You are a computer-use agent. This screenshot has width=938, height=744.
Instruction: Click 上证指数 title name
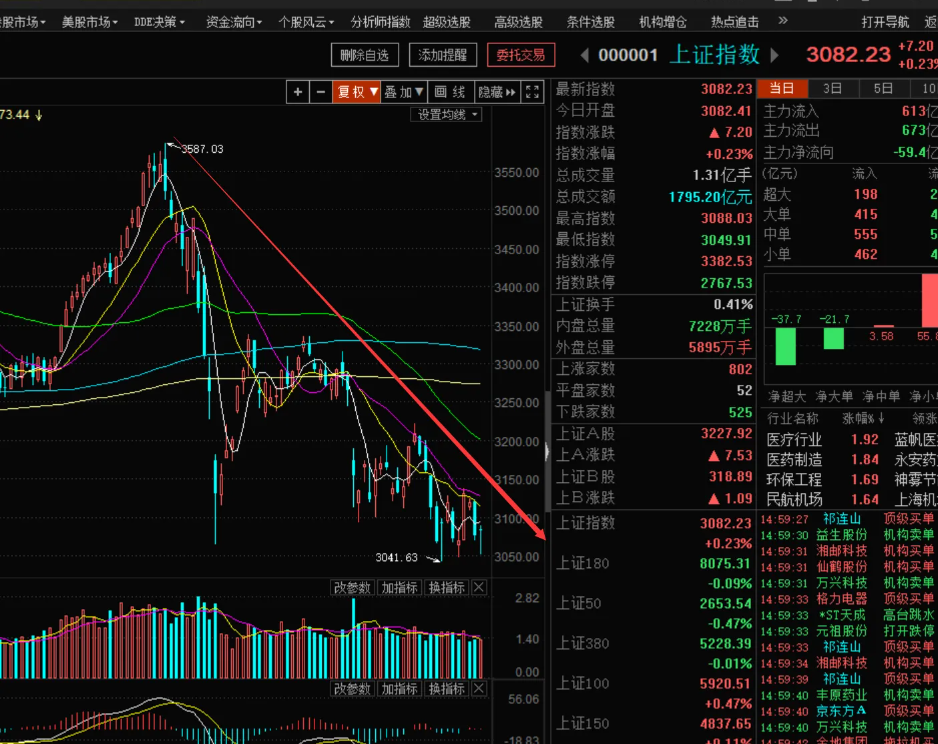(x=715, y=55)
